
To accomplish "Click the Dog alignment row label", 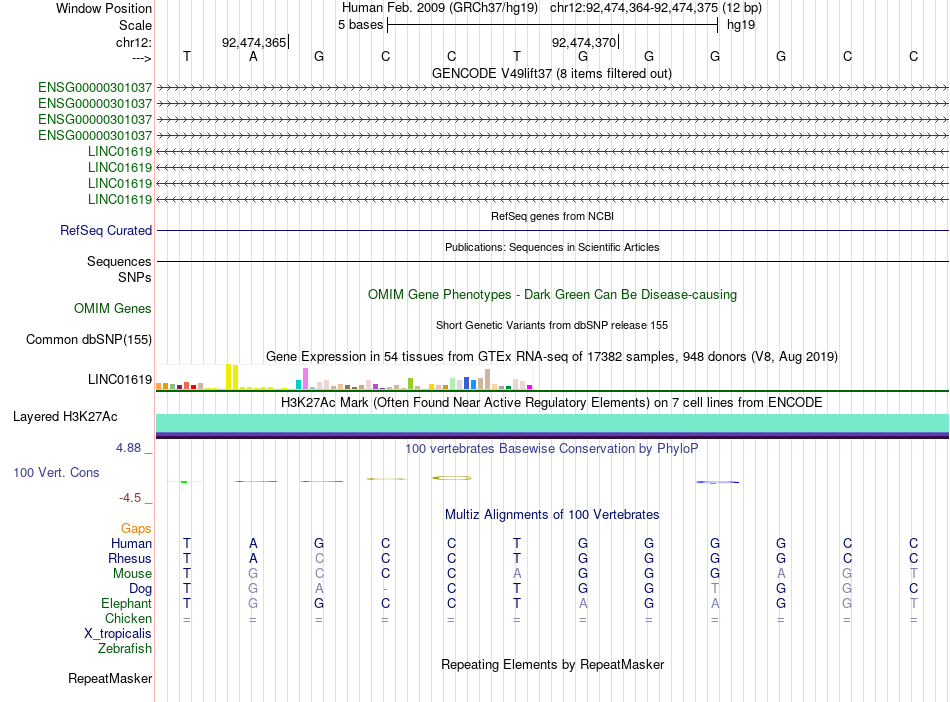I will click(x=140, y=588).
